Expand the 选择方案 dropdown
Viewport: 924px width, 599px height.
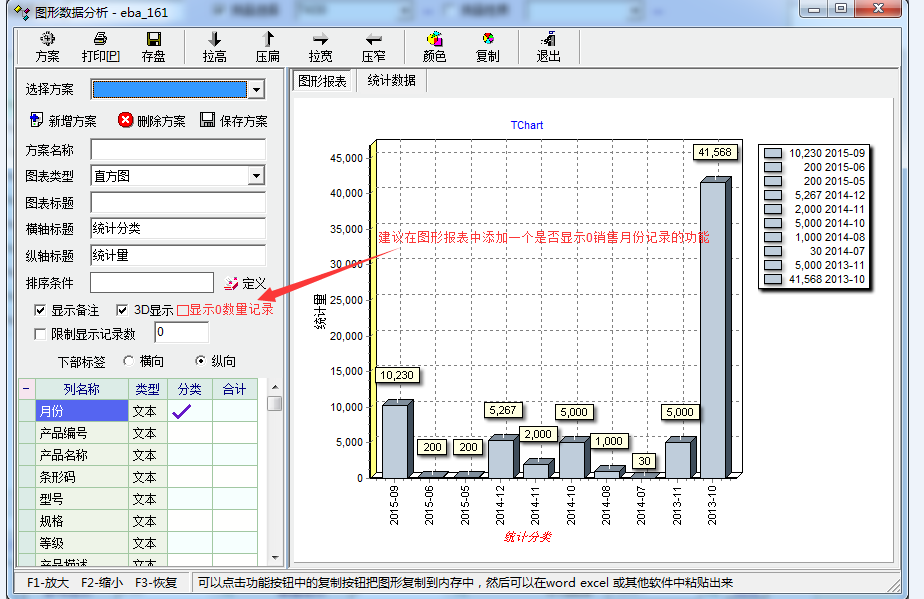coord(256,90)
